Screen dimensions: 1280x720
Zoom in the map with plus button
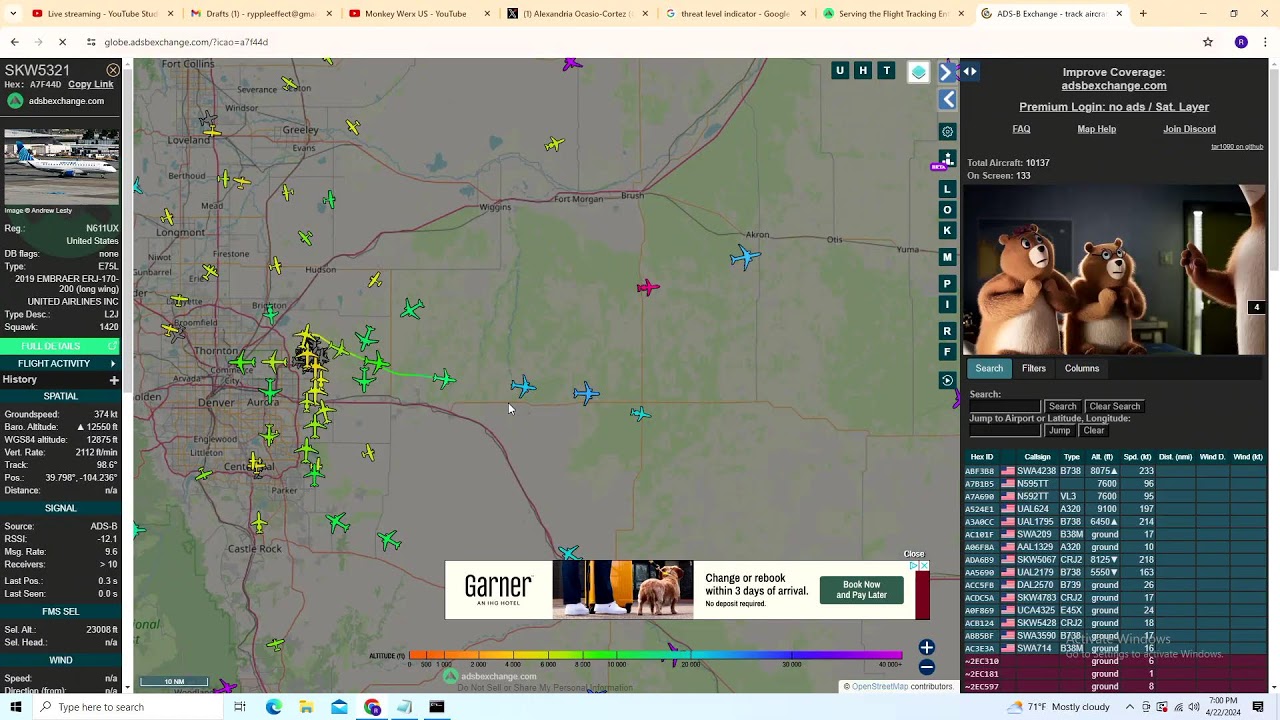click(927, 648)
